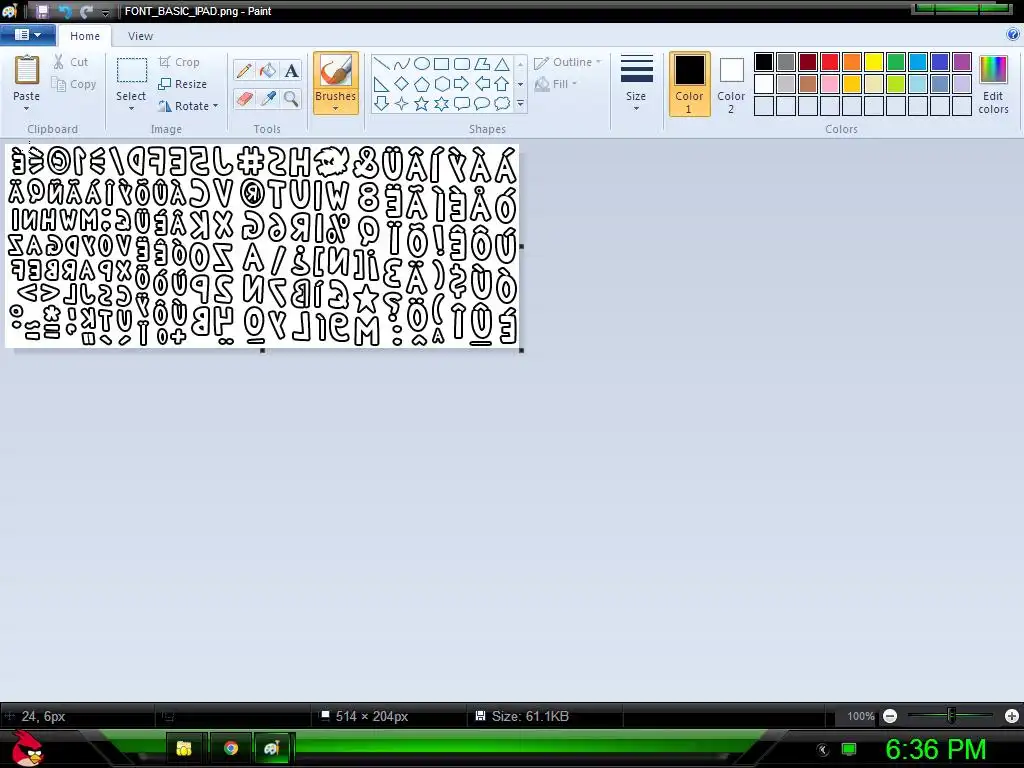Viewport: 1024px width, 768px height.
Task: Click the Save icon in title bar
Action: point(42,11)
